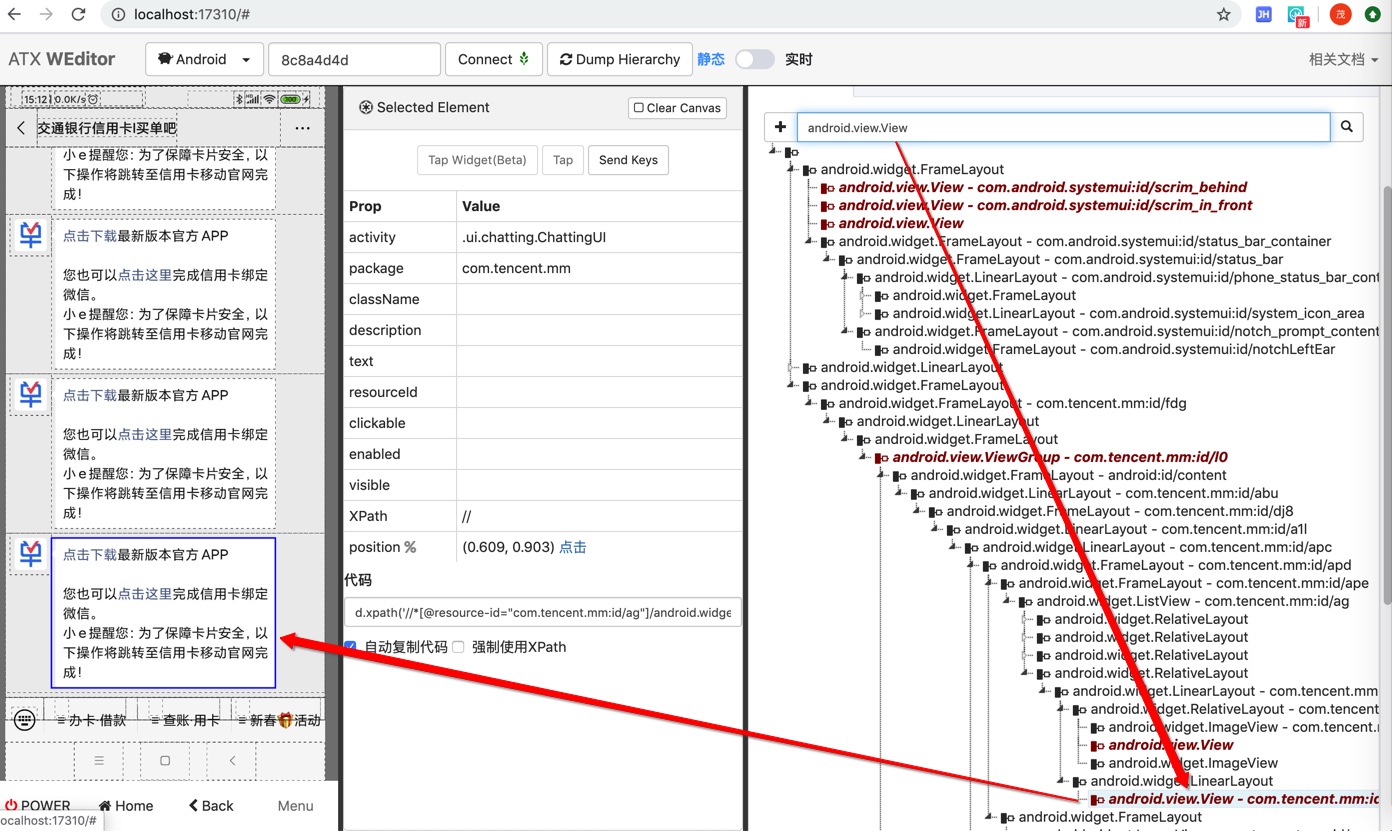
Task: Collapse the phone_status_bar_container LinearLayout node
Action: [846, 277]
